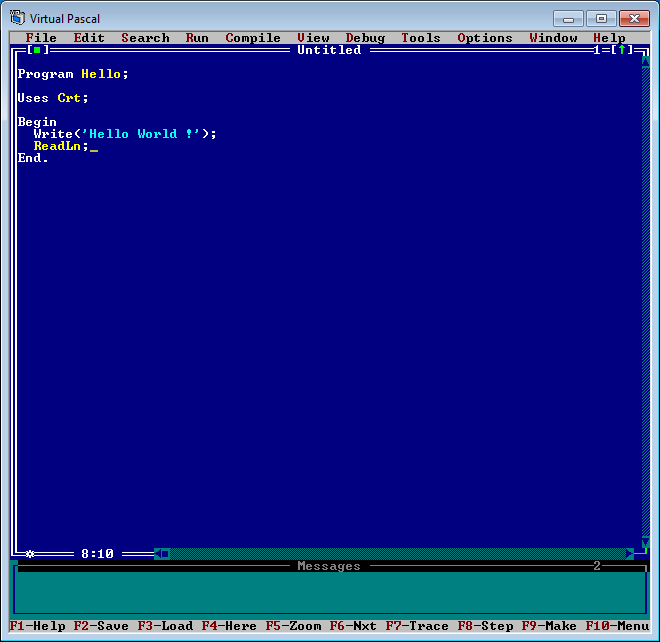Click the editor window close box icon
660x642 pixels.
pos(37,50)
